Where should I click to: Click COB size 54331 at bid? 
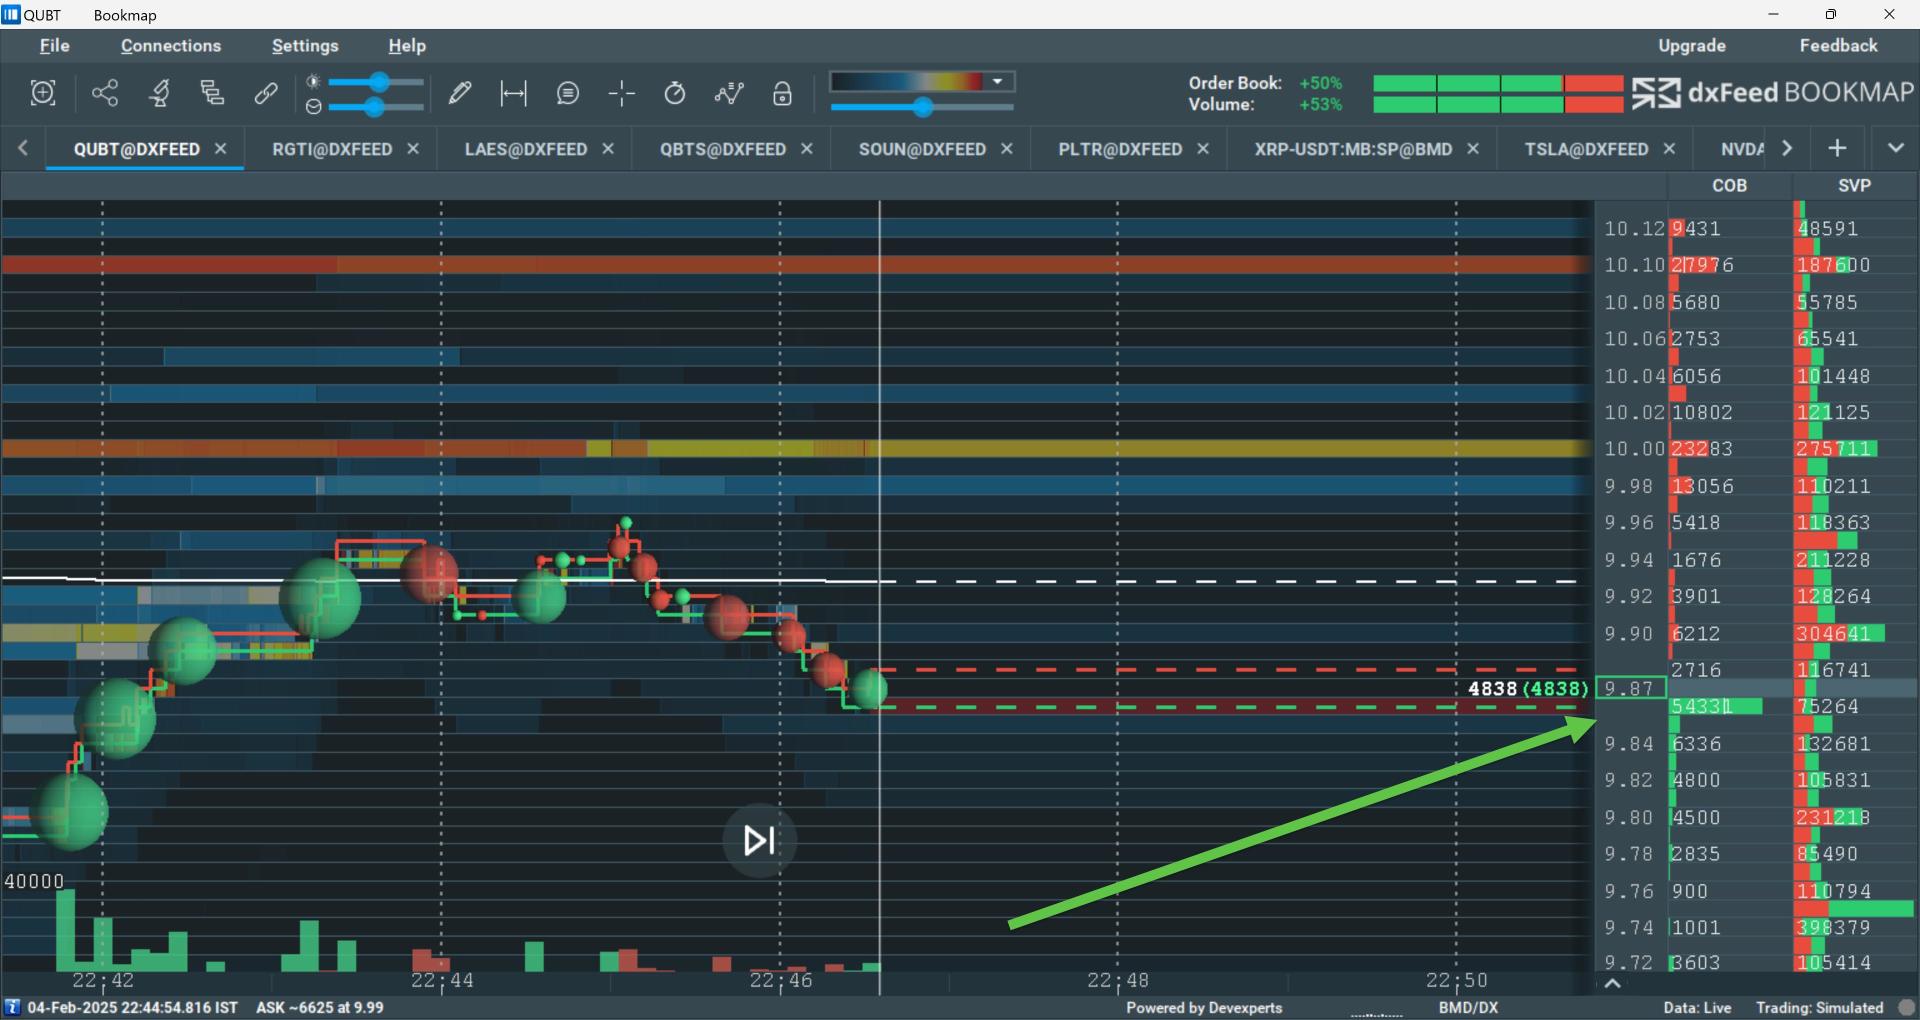coord(1702,707)
